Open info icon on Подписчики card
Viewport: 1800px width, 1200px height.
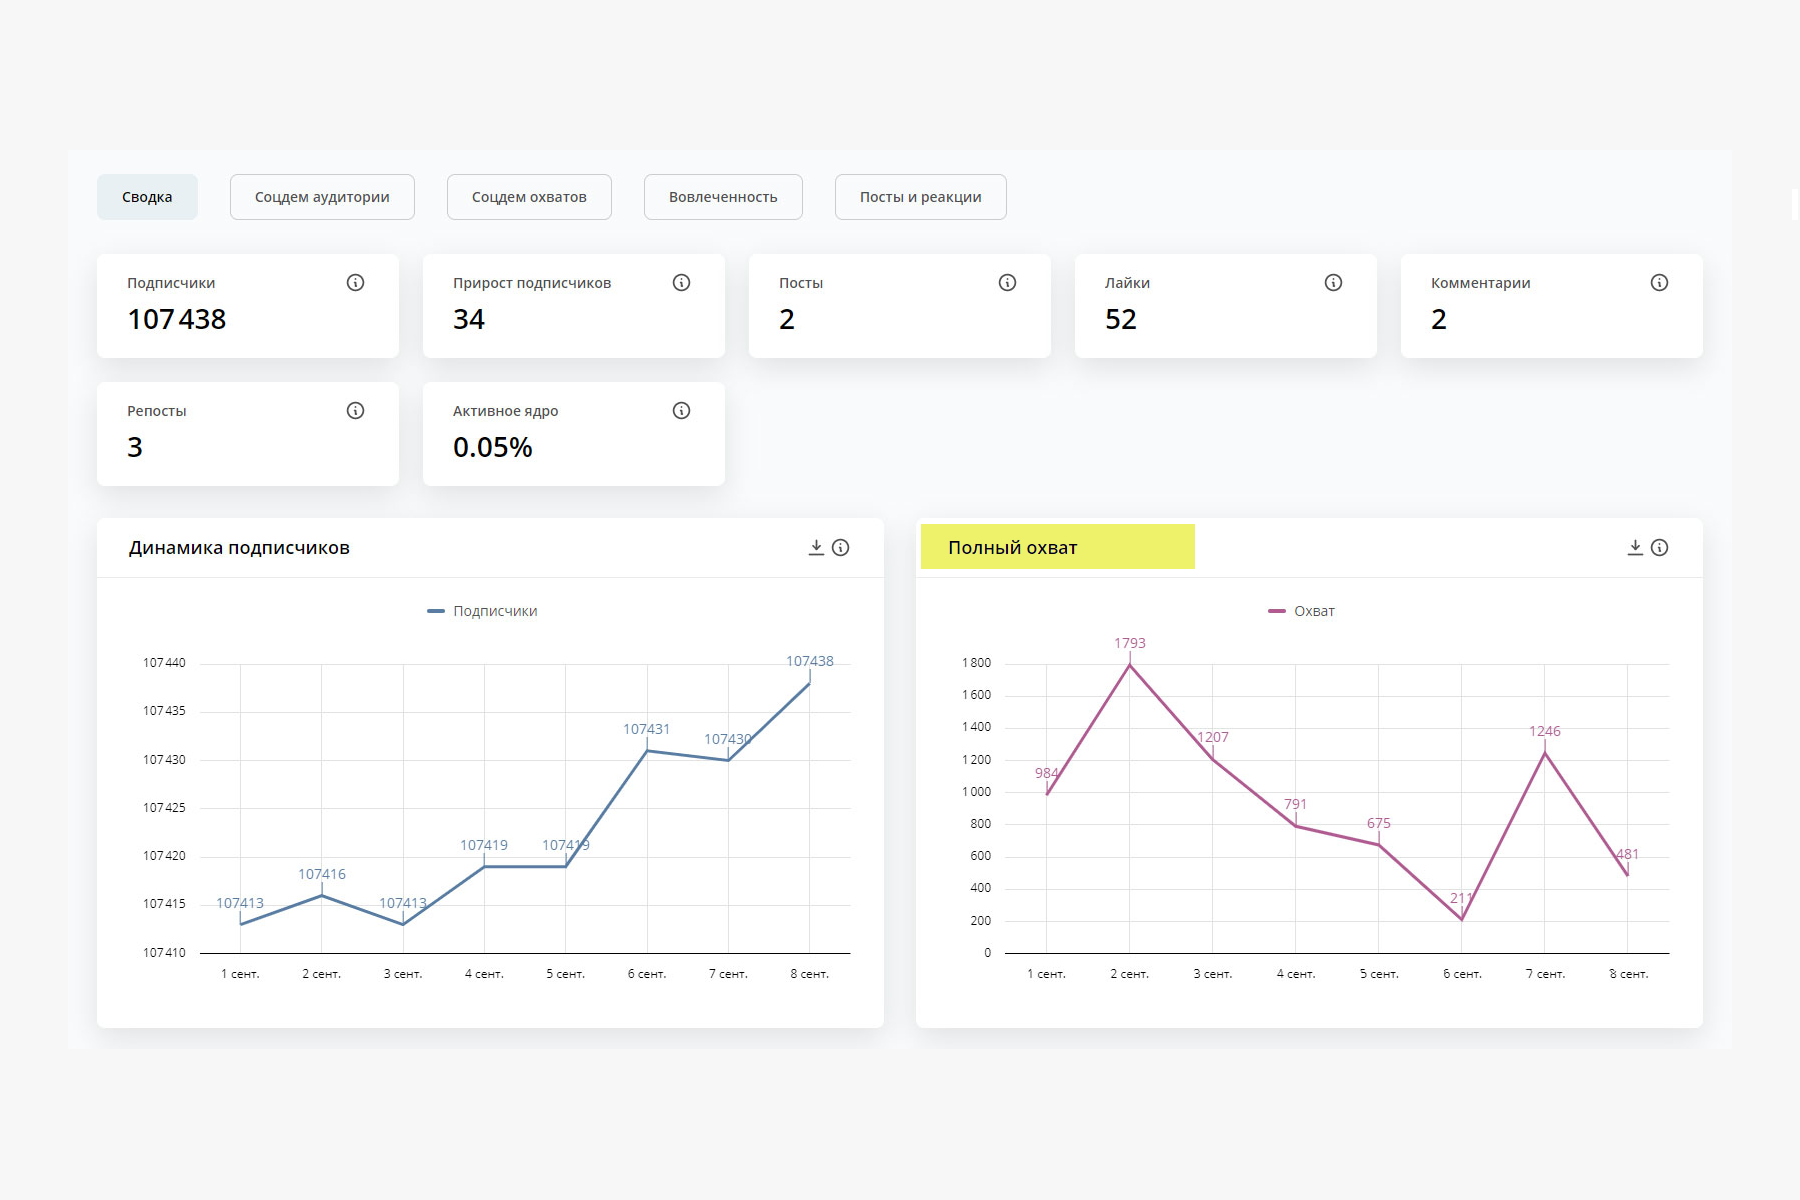[355, 283]
